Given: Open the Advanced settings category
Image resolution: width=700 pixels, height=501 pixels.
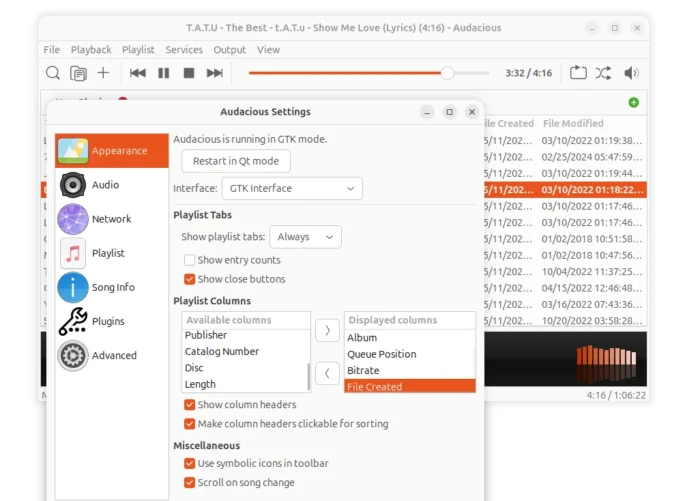Looking at the screenshot, I should pos(112,355).
